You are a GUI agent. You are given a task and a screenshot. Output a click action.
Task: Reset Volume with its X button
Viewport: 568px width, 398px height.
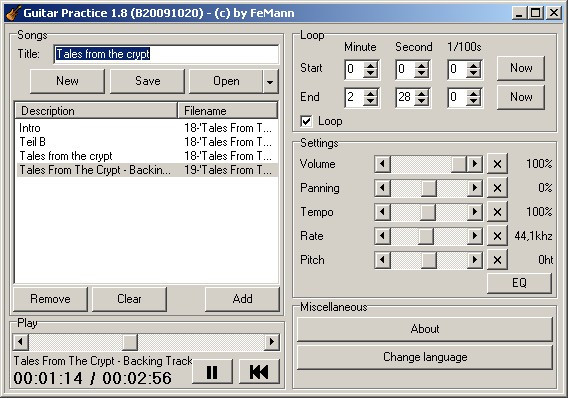[497, 164]
